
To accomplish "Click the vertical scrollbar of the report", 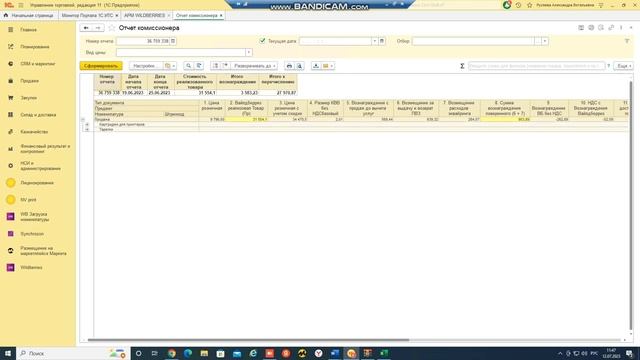I will point(631,205).
